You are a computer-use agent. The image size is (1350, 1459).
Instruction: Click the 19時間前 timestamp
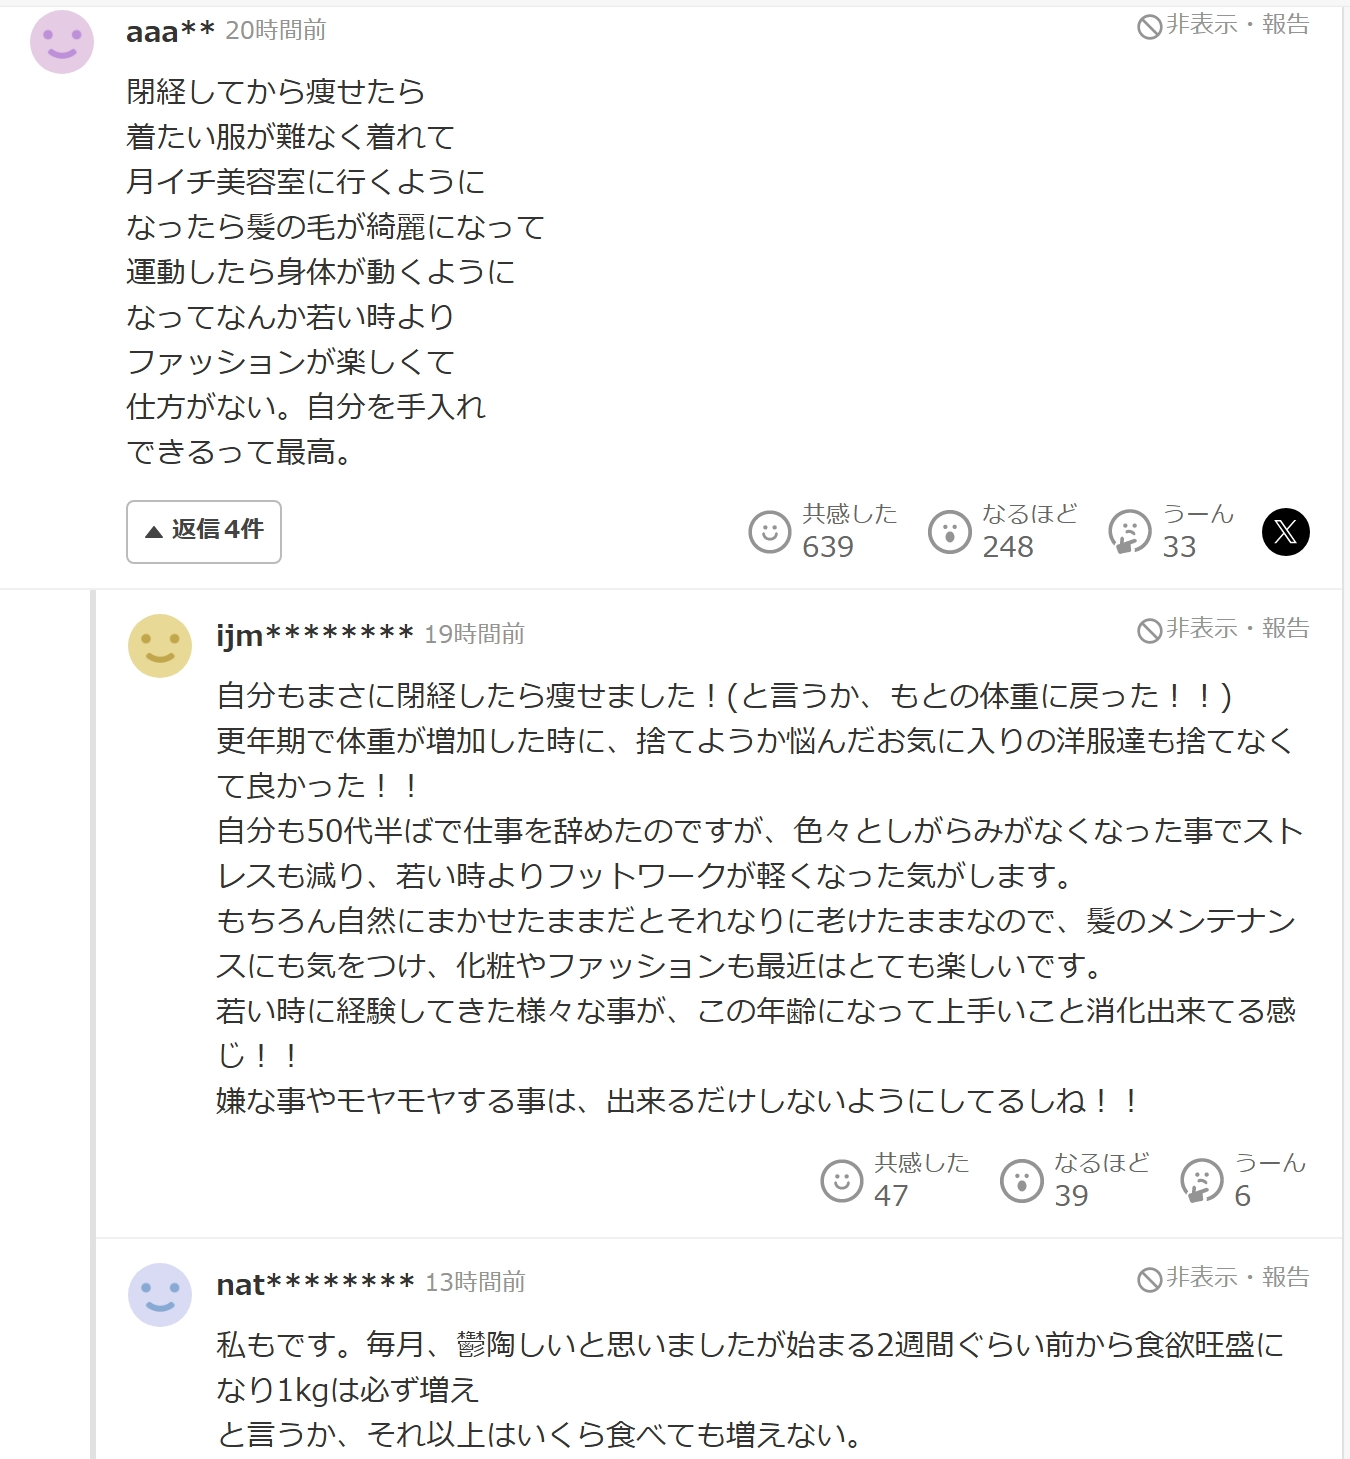click(x=474, y=635)
